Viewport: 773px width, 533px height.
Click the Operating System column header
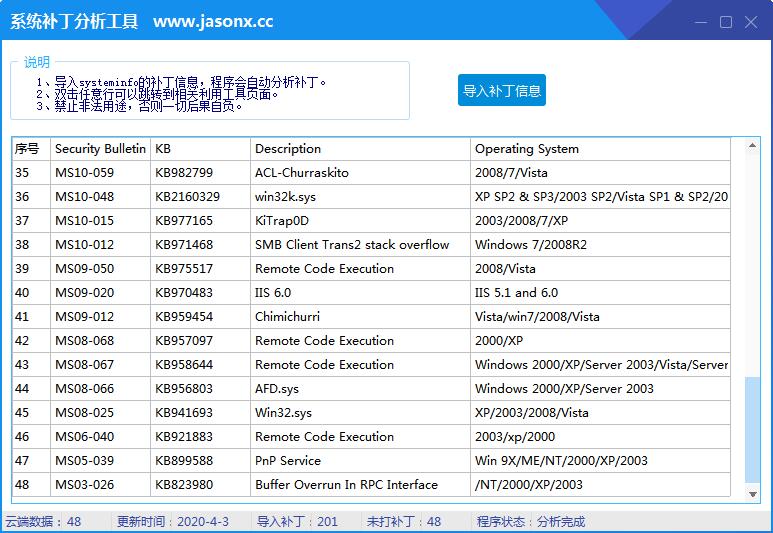click(600, 149)
